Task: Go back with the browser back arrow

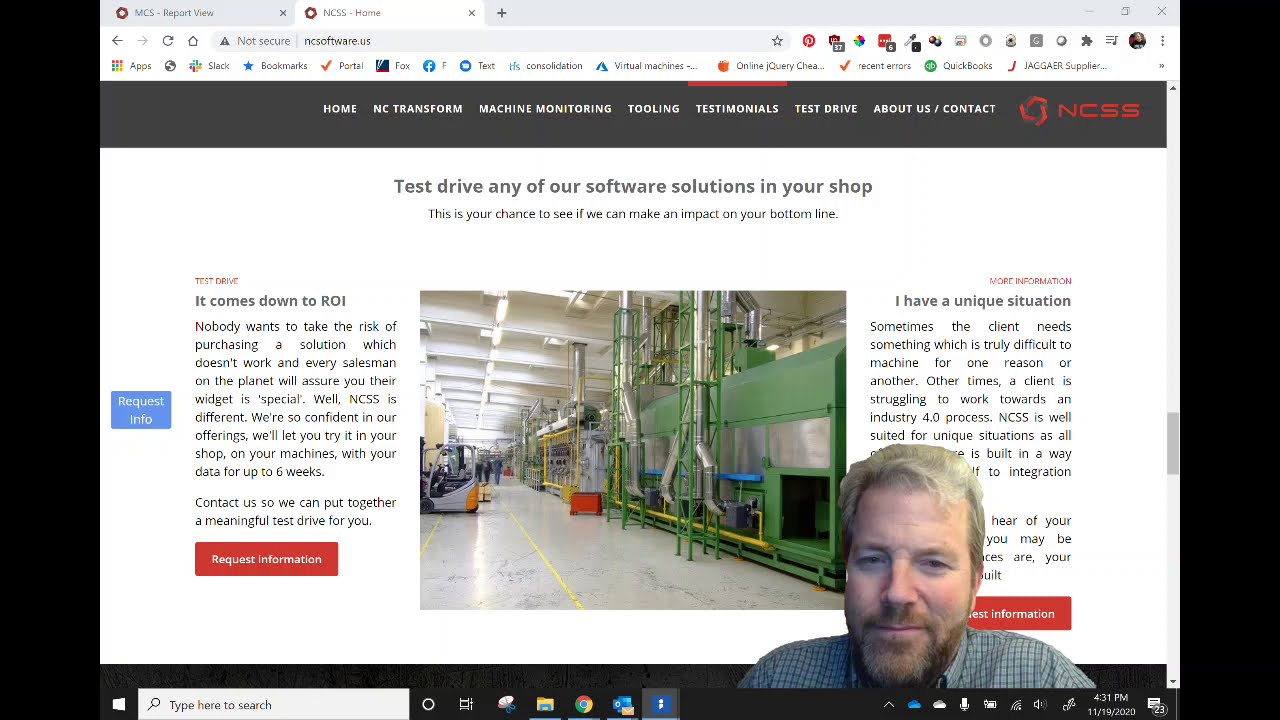Action: (117, 41)
